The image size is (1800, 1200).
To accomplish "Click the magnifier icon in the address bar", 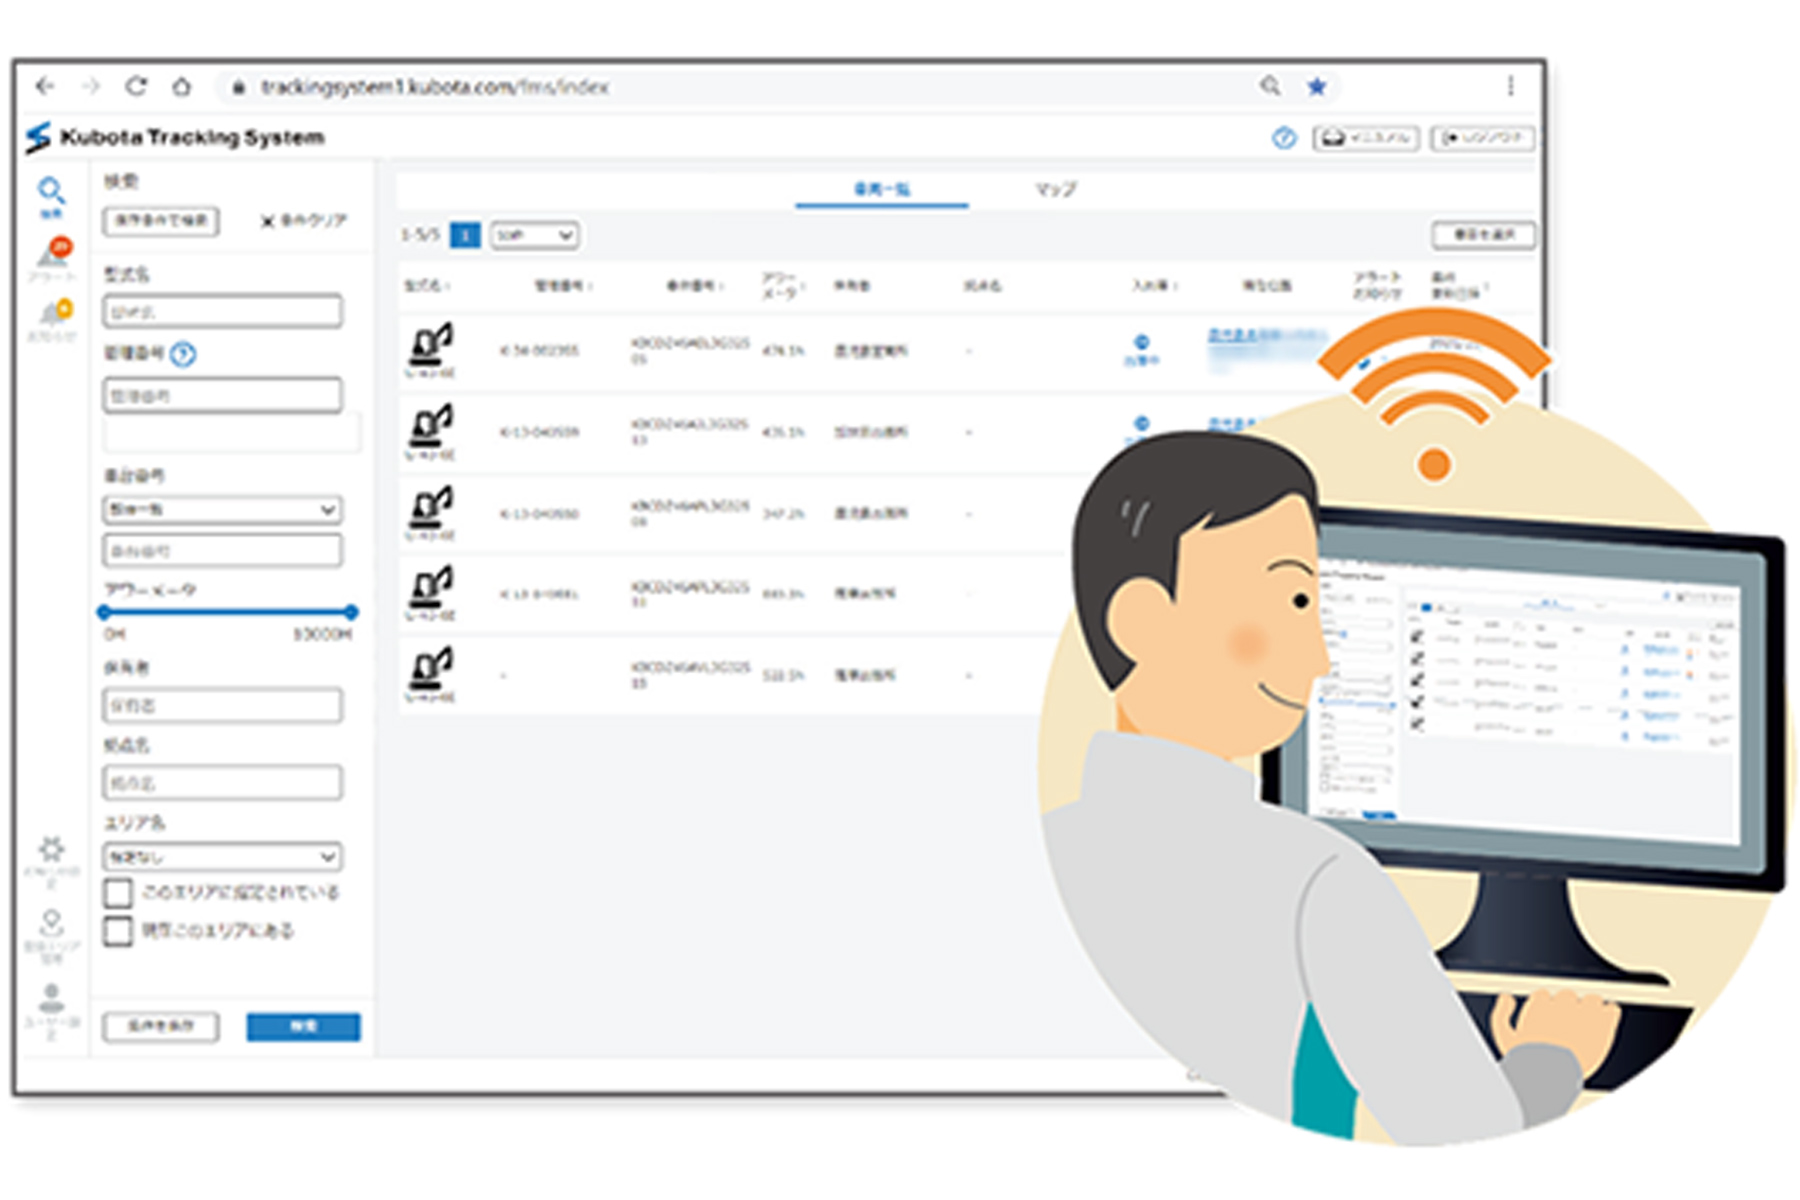I will point(1270,86).
